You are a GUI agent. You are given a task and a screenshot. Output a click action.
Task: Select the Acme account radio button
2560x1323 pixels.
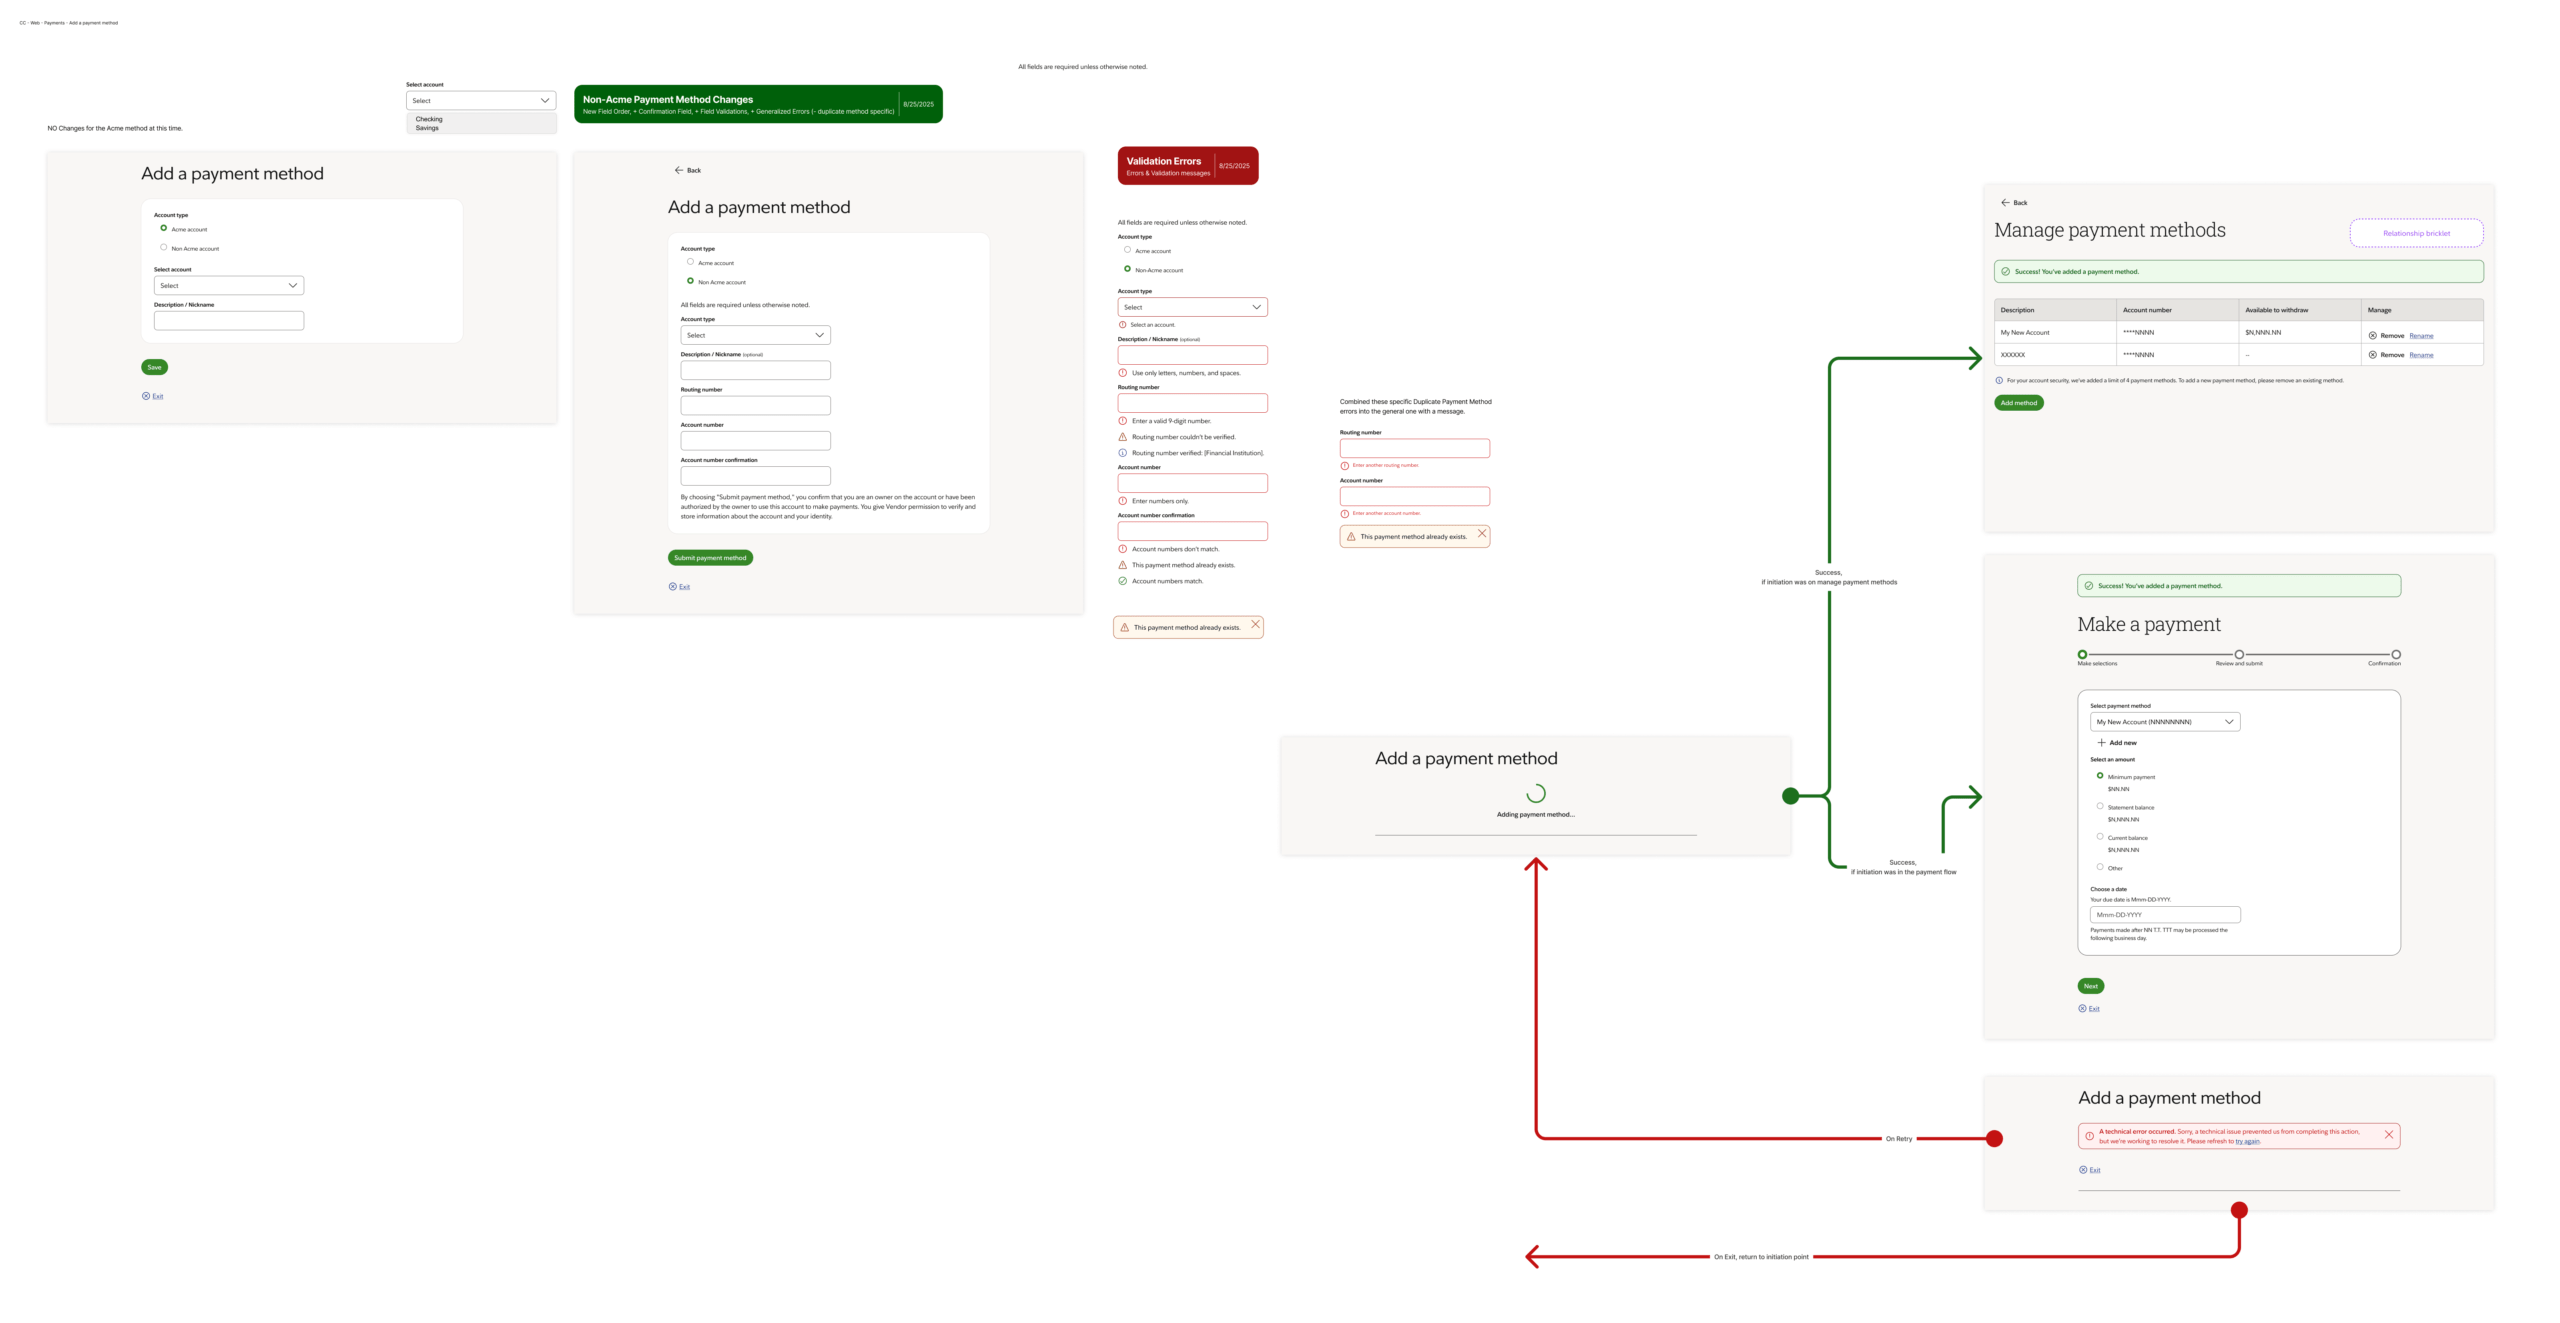164,229
